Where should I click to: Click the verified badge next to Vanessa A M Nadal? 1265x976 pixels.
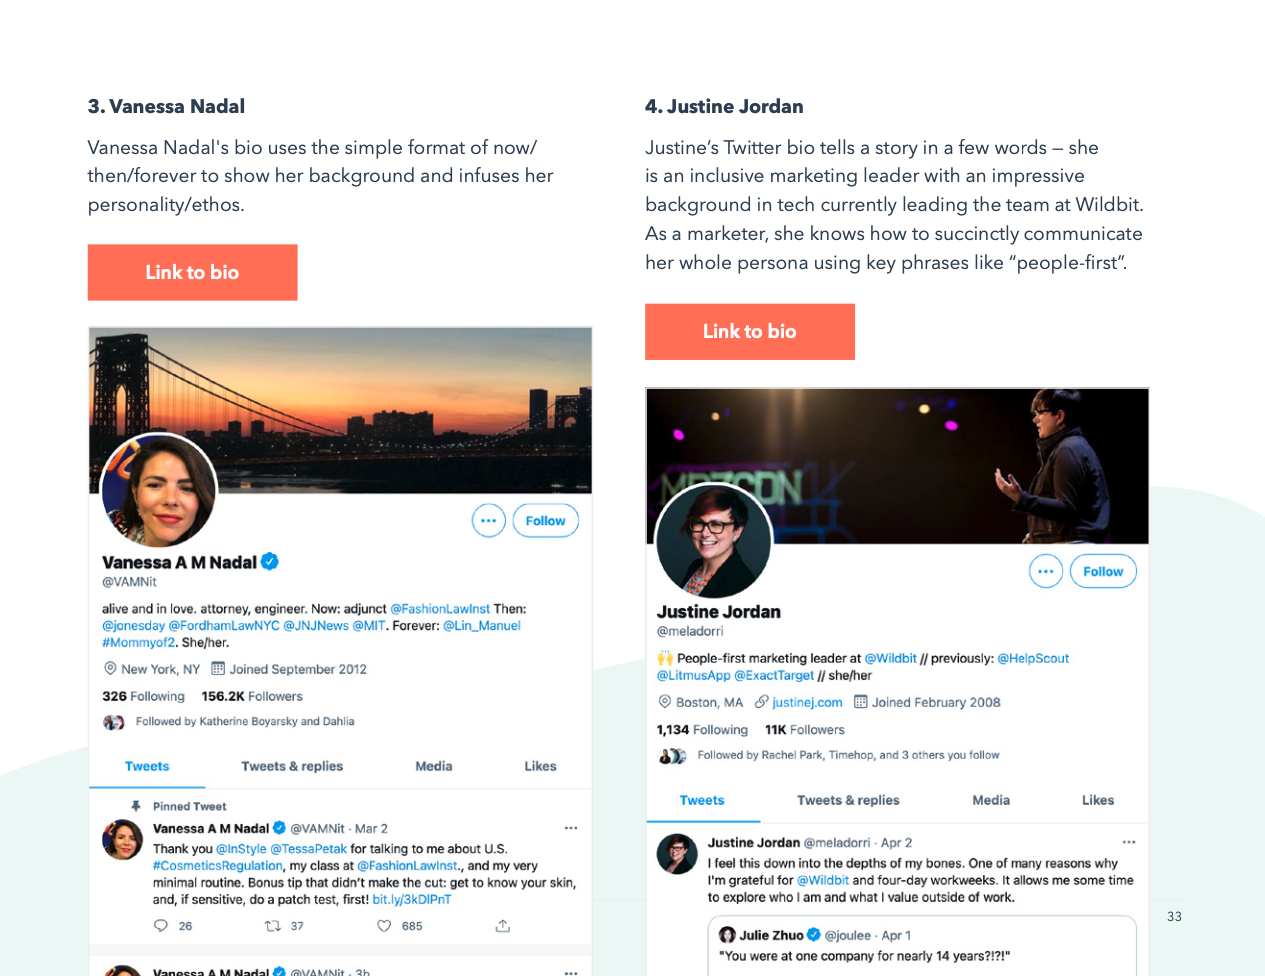[271, 561]
